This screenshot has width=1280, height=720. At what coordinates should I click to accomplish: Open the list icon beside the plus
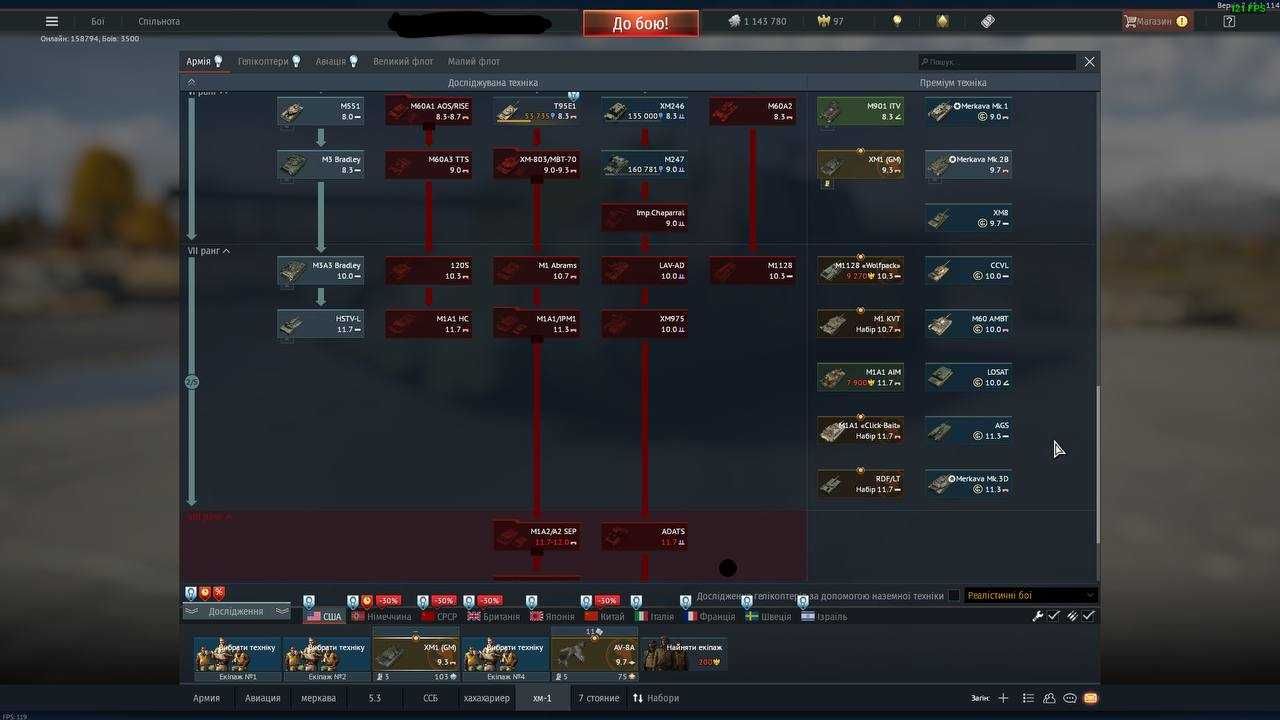(x=1027, y=698)
